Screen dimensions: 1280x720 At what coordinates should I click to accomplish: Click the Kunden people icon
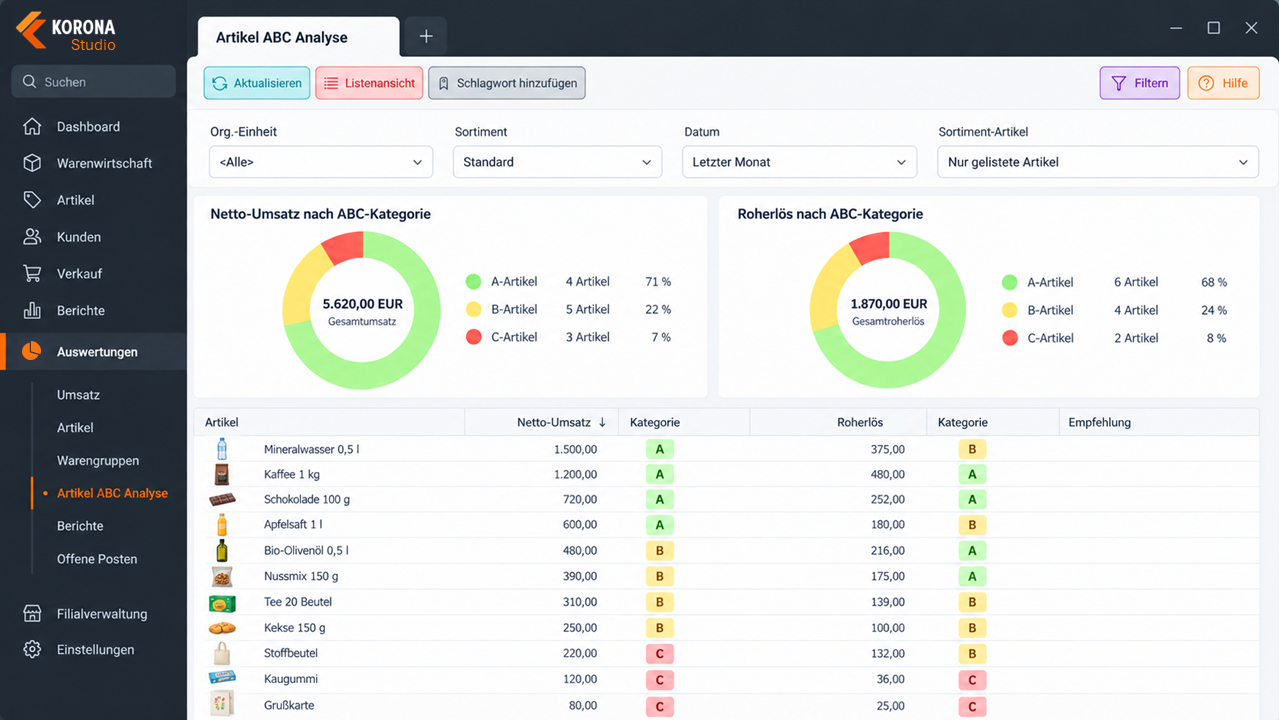(x=32, y=237)
